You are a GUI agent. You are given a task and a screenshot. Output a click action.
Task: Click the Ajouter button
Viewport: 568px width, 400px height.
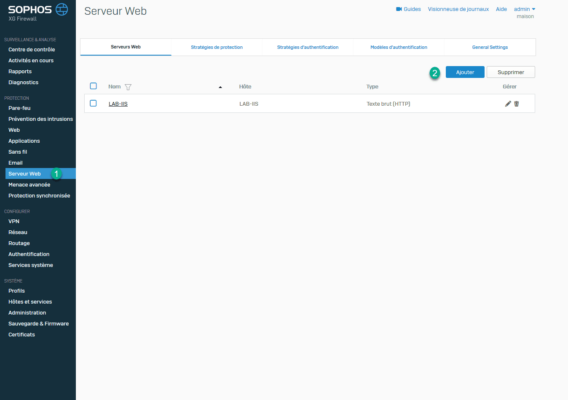(x=465, y=72)
